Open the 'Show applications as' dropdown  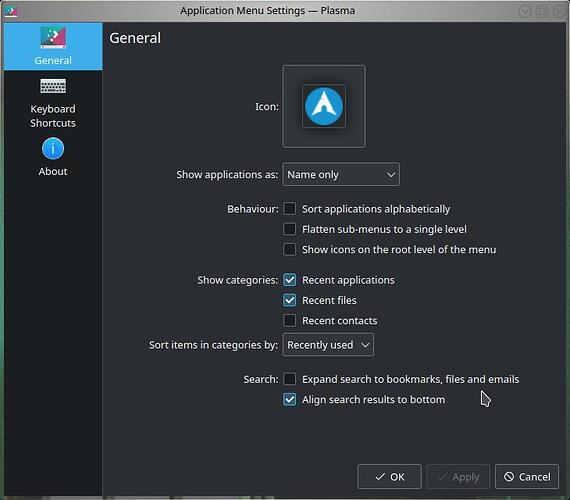341,175
